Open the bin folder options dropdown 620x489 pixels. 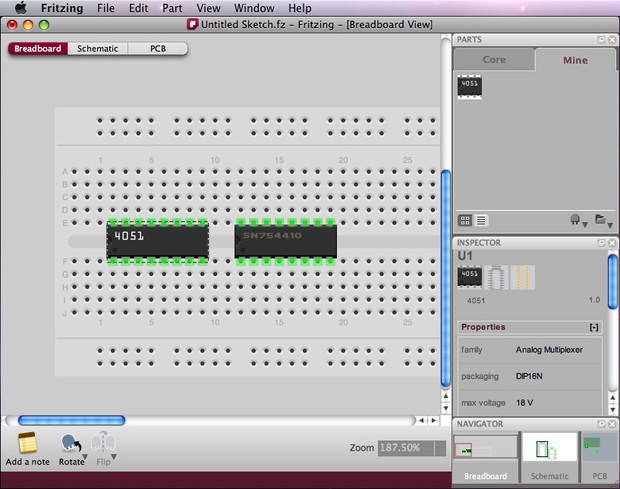604,220
